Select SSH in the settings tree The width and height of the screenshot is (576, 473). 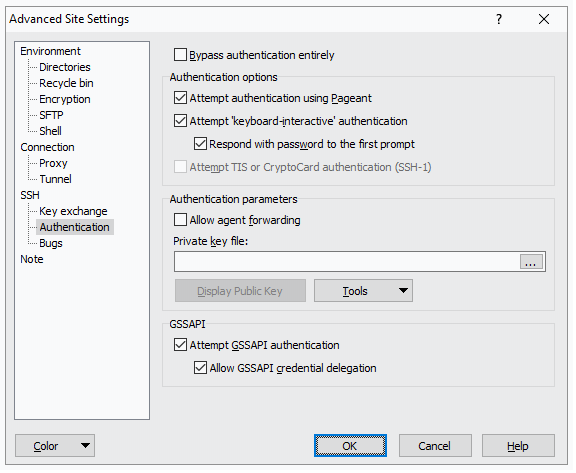pyautogui.click(x=30, y=195)
